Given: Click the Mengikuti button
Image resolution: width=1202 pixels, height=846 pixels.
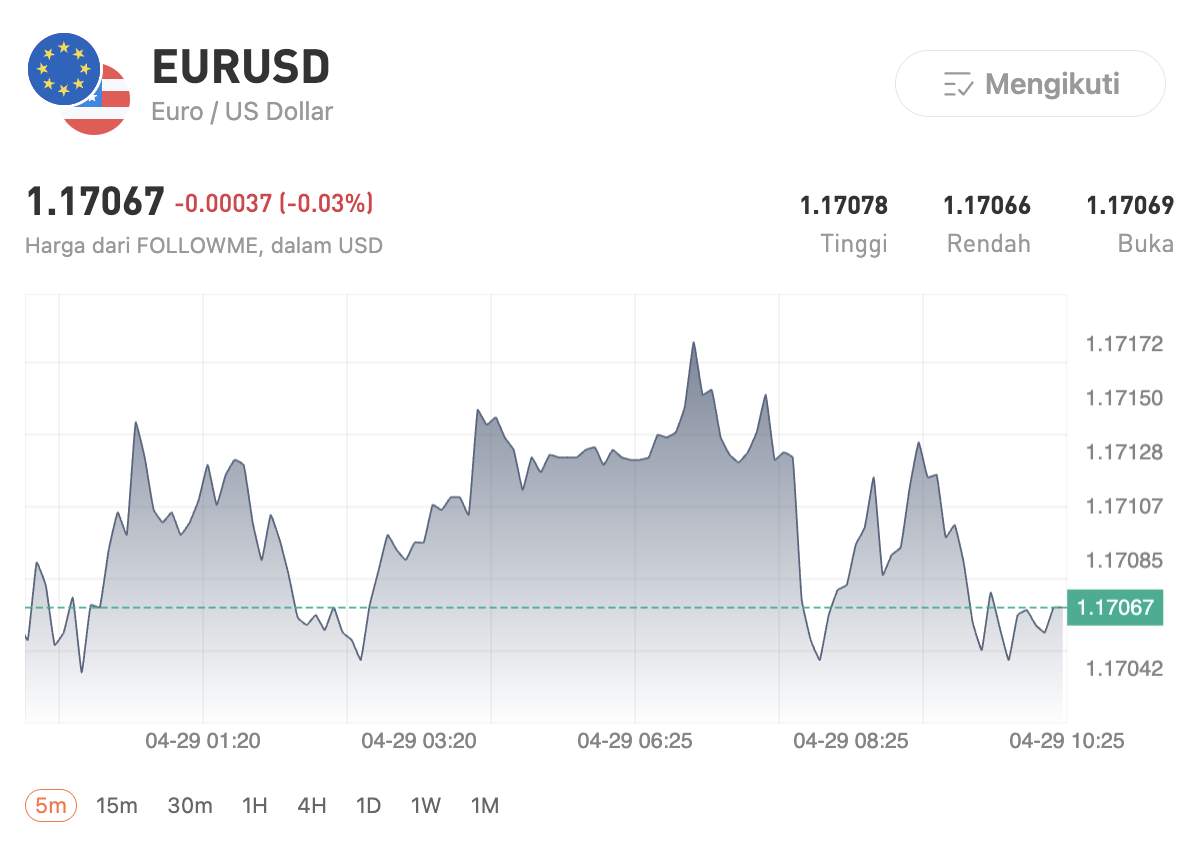Looking at the screenshot, I should point(1029,85).
